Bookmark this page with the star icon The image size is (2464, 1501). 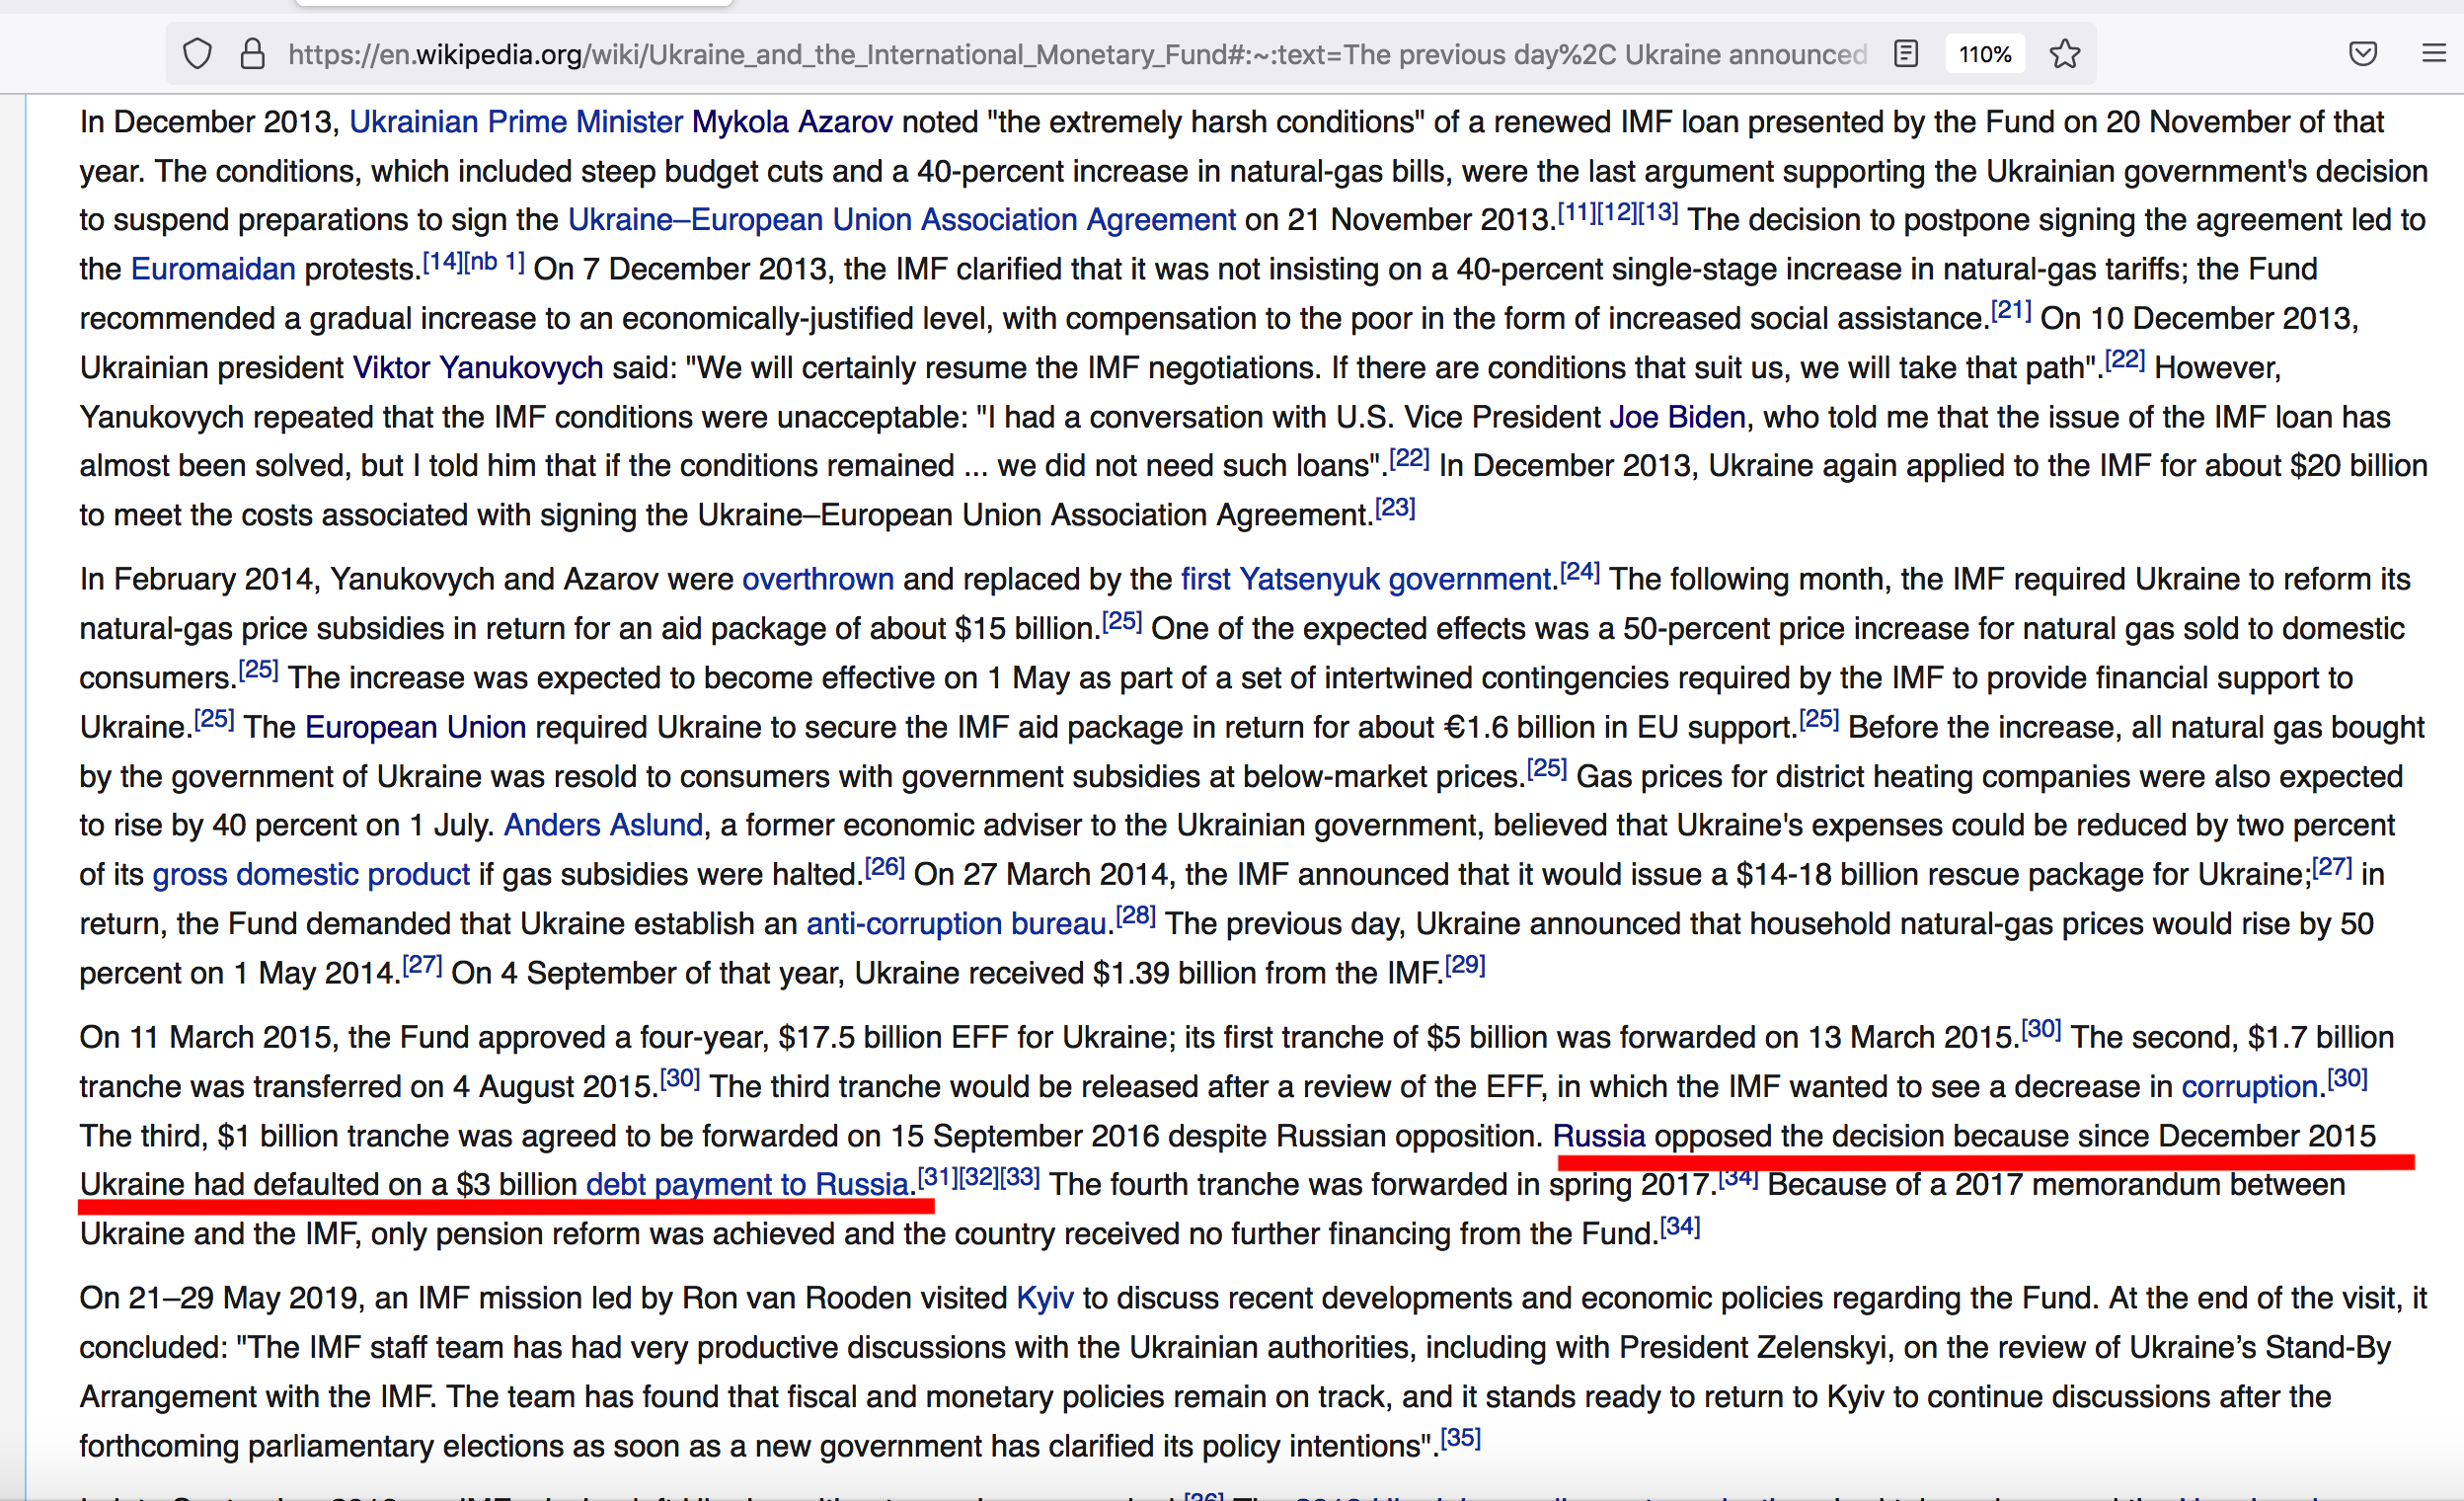pos(2064,54)
